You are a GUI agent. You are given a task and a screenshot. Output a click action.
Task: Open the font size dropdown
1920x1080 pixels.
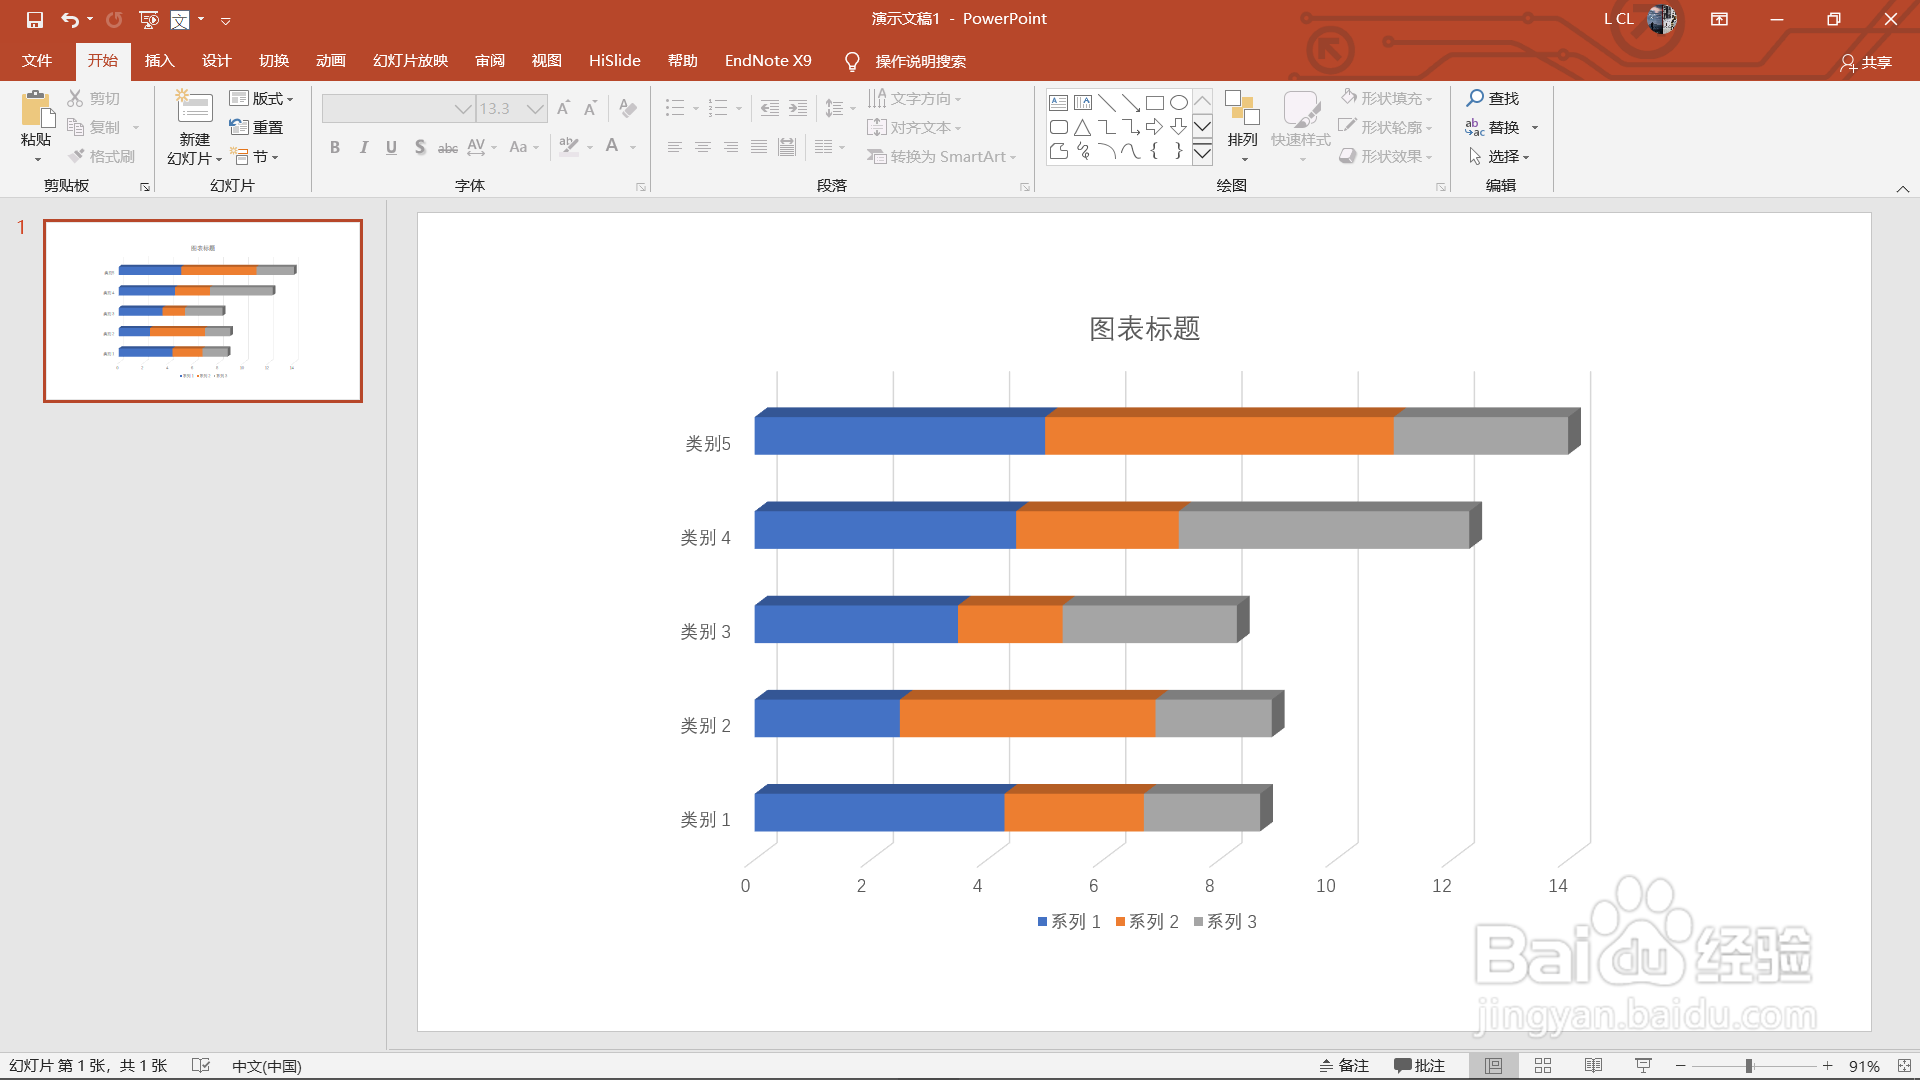pyautogui.click(x=536, y=108)
